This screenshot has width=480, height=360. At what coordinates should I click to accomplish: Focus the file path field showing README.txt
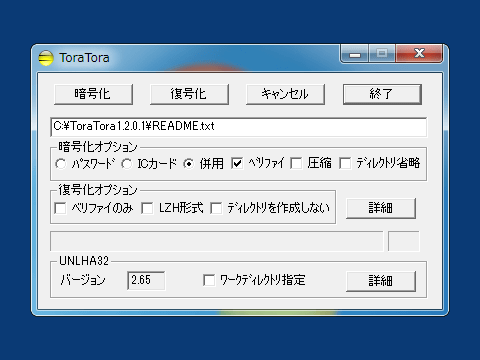pyautogui.click(x=238, y=127)
